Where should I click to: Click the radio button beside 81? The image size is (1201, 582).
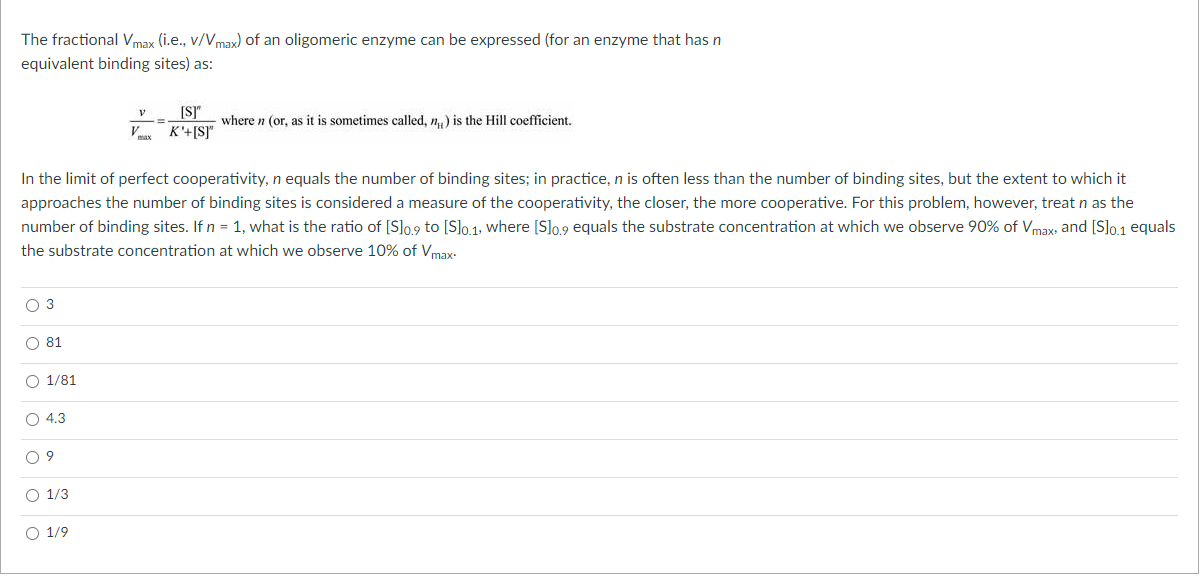[33, 341]
